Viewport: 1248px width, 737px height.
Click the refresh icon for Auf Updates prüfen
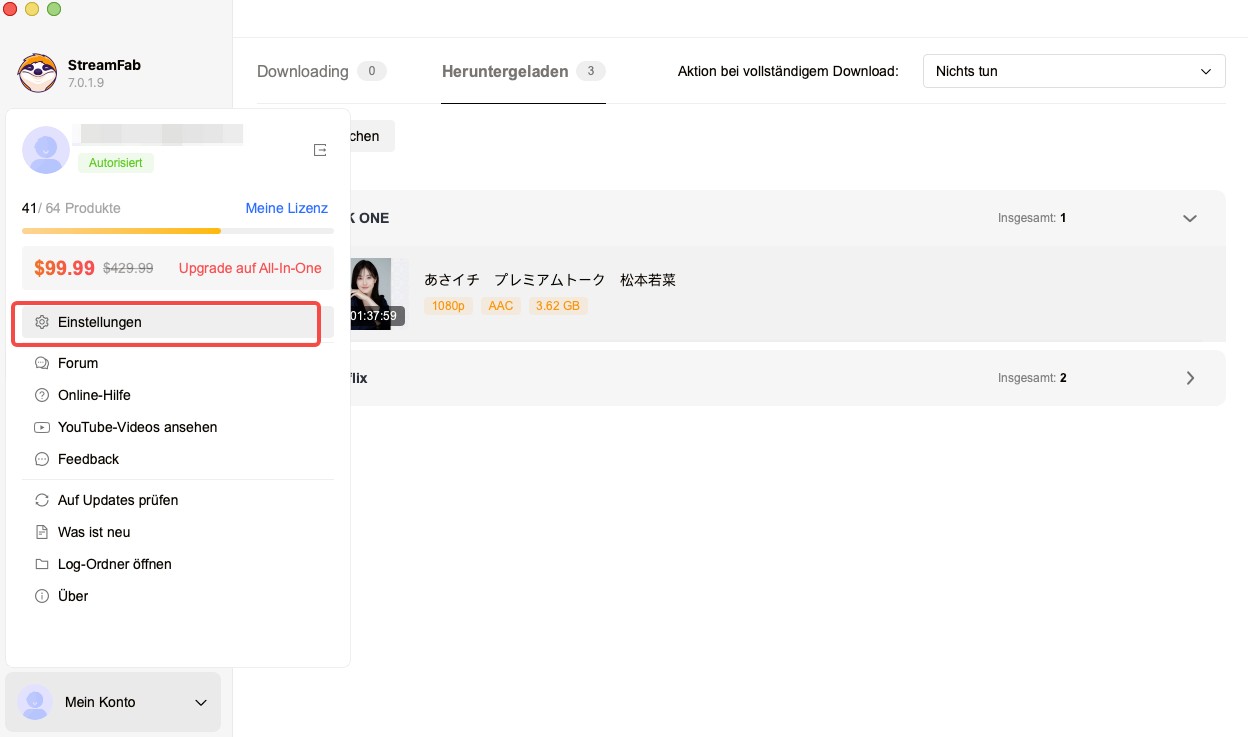click(42, 500)
